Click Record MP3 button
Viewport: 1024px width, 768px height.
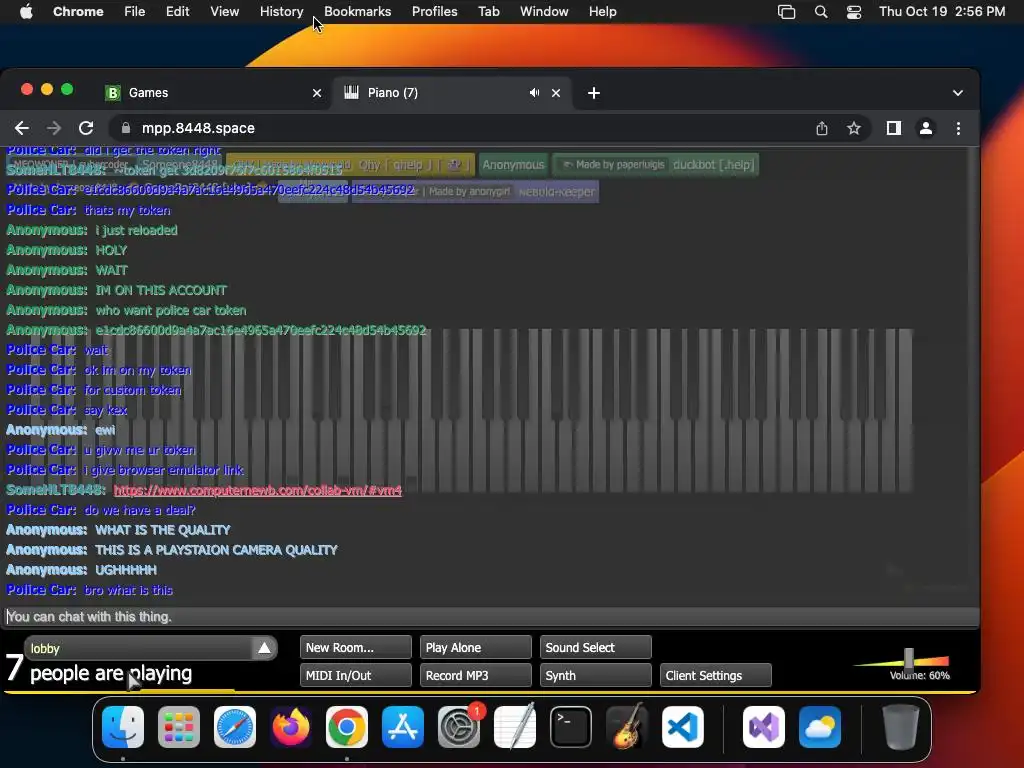click(x=475, y=675)
